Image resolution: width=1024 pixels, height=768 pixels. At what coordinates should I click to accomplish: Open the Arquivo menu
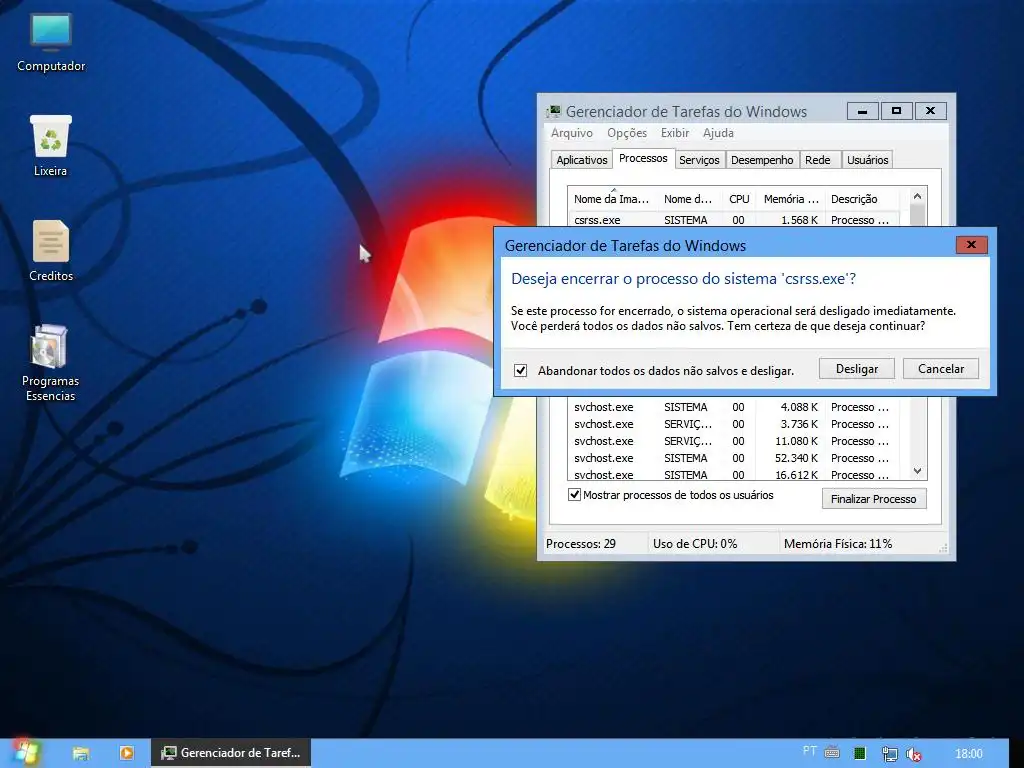click(572, 133)
